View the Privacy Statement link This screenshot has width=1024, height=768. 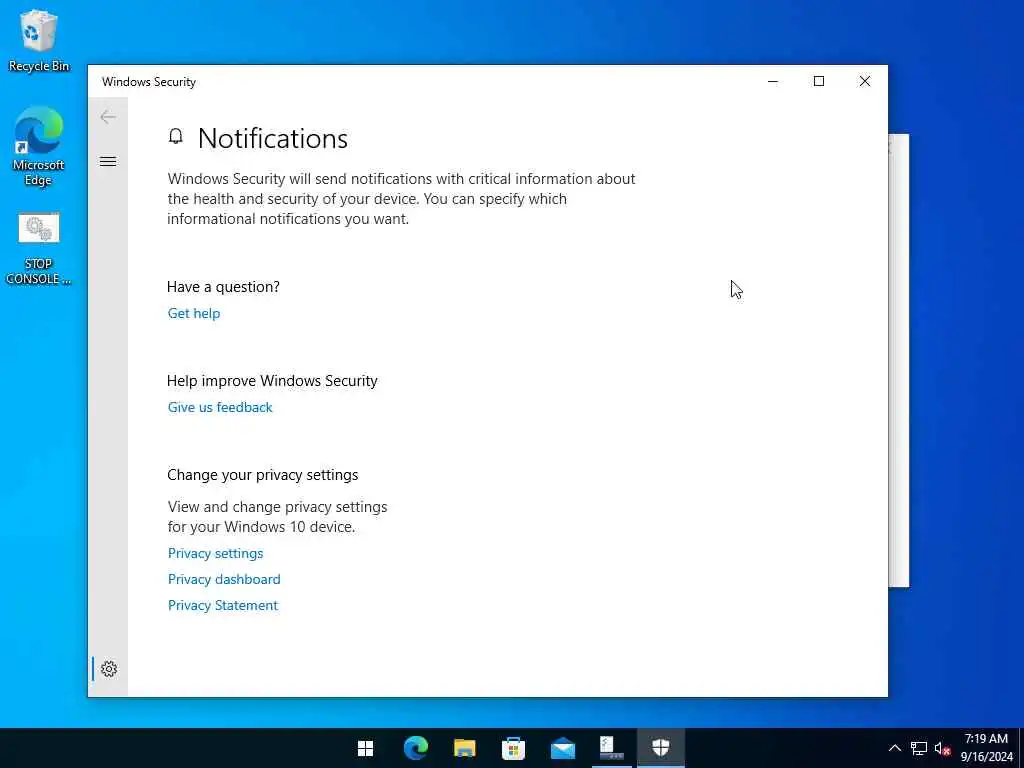tap(223, 605)
